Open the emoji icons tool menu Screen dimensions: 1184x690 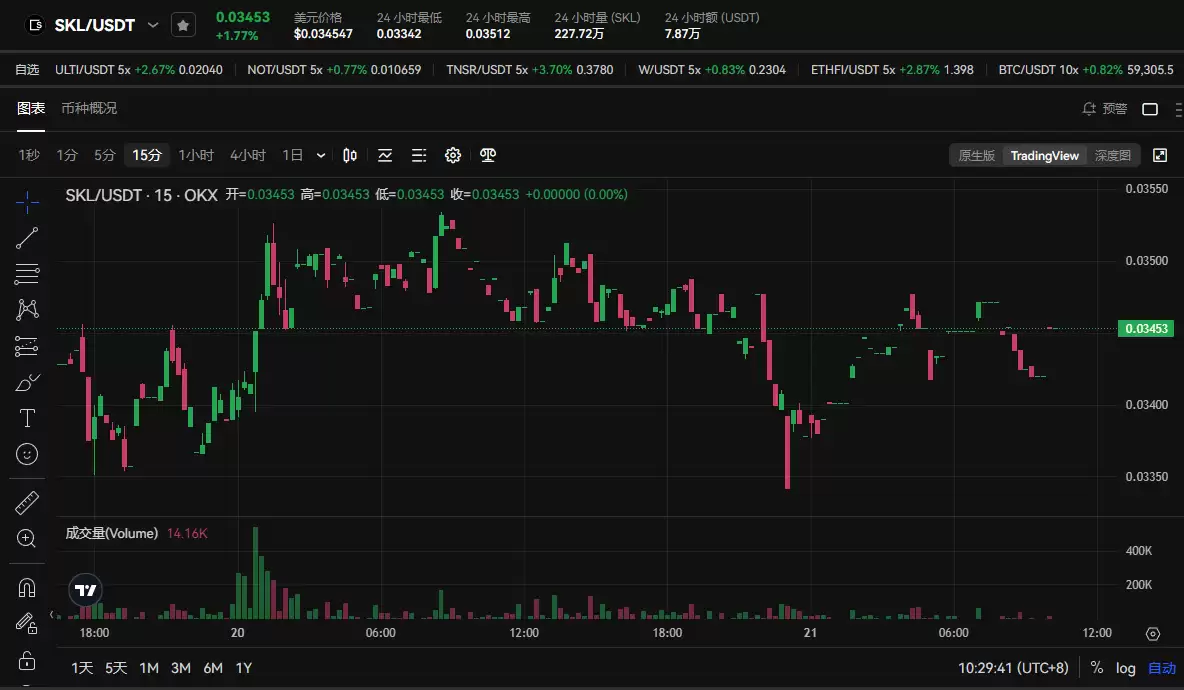coord(27,454)
